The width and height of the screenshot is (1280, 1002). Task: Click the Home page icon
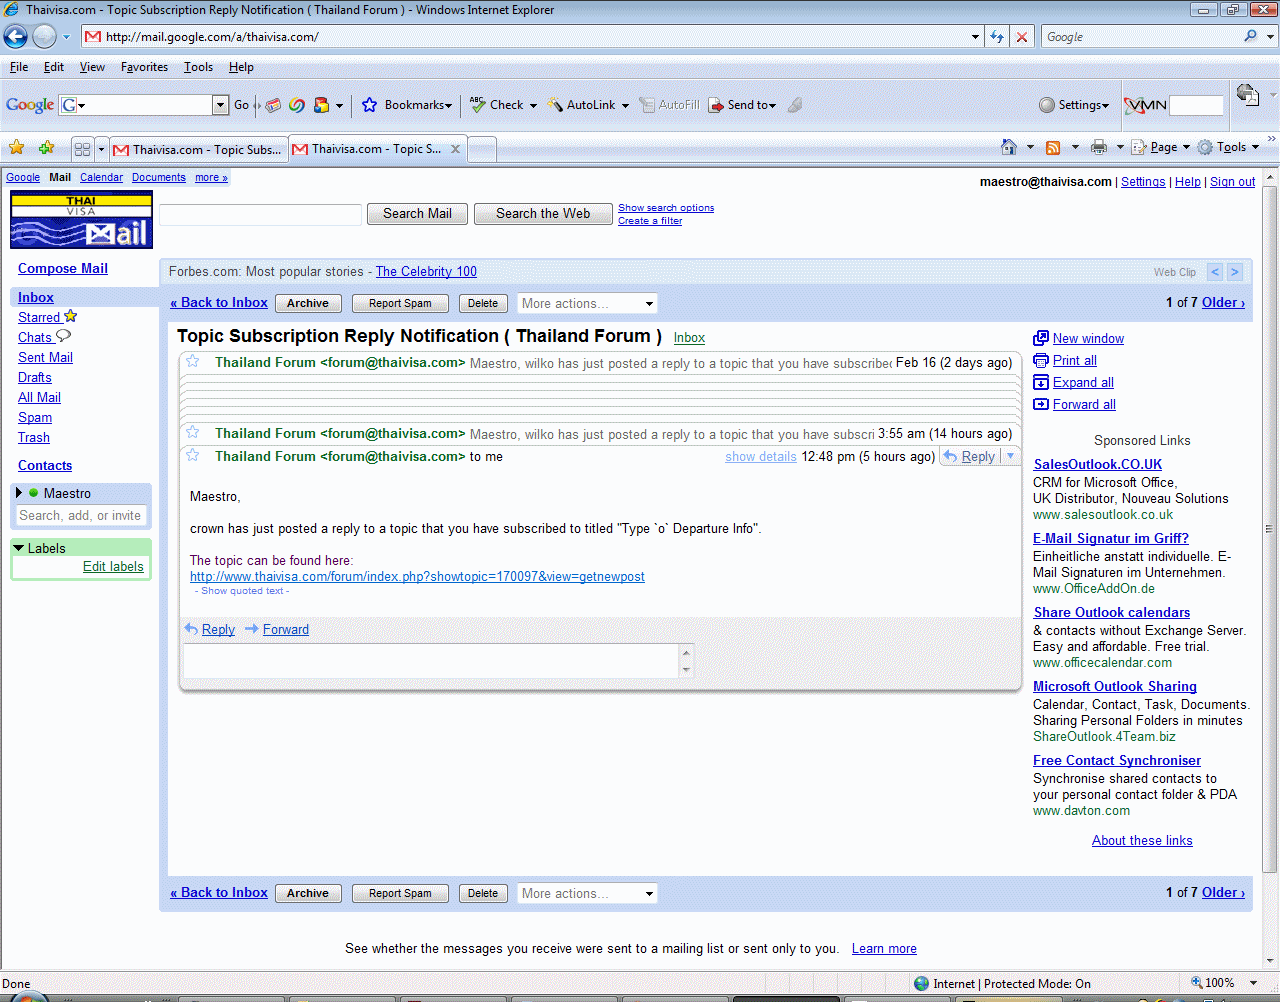click(1009, 147)
